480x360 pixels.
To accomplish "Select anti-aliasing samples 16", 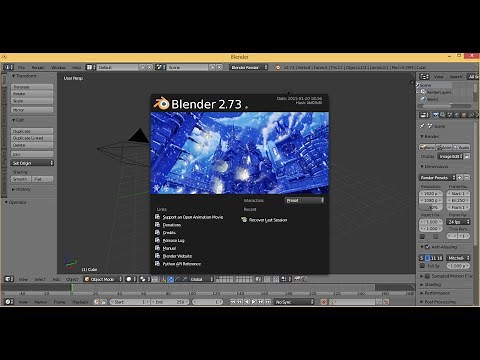I will pyautogui.click(x=440, y=258).
